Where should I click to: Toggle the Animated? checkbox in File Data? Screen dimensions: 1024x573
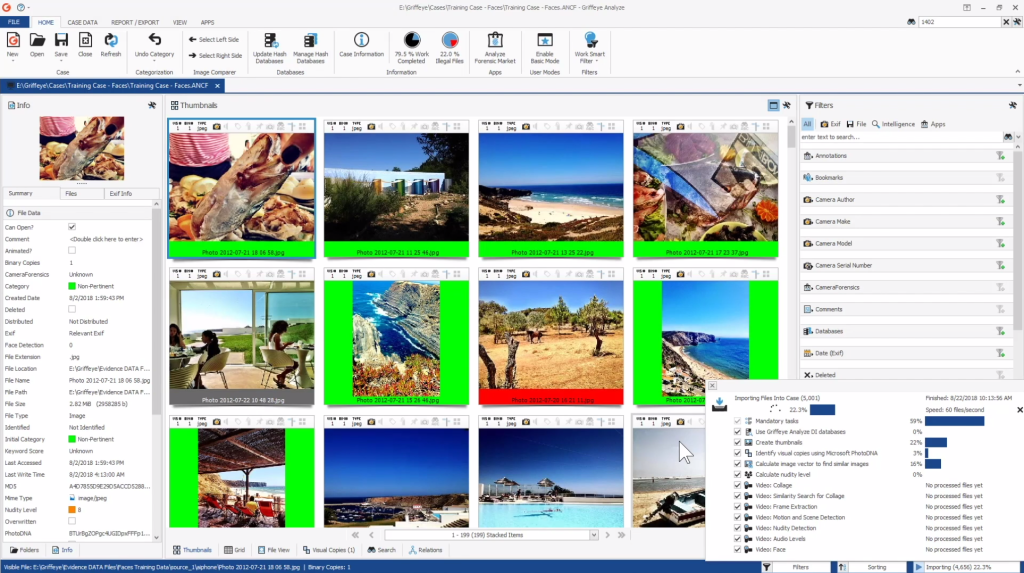(x=72, y=250)
